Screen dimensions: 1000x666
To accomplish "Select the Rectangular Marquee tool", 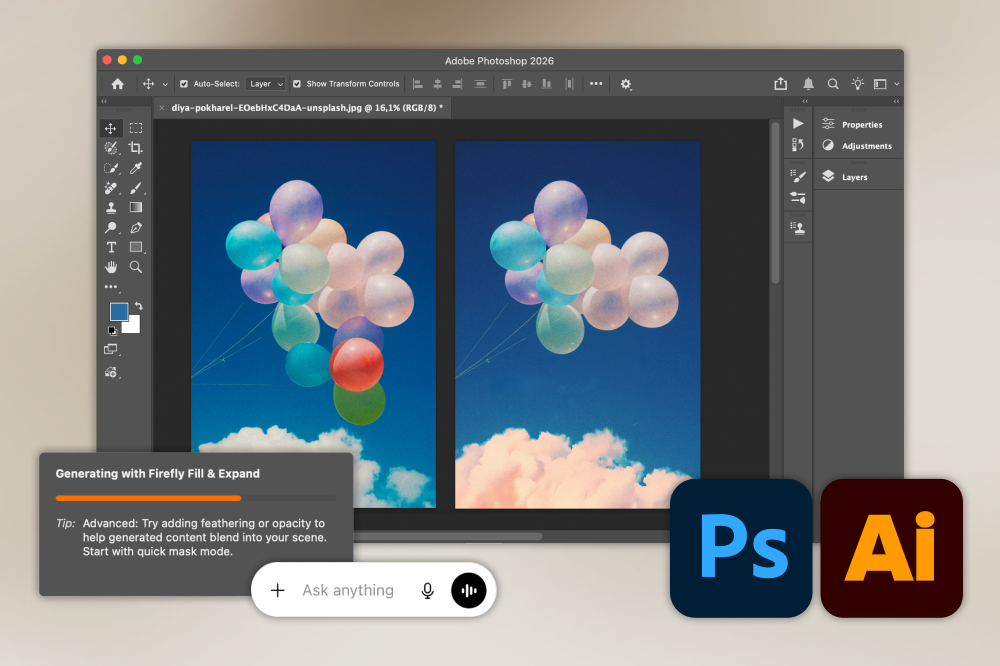I will pos(136,128).
